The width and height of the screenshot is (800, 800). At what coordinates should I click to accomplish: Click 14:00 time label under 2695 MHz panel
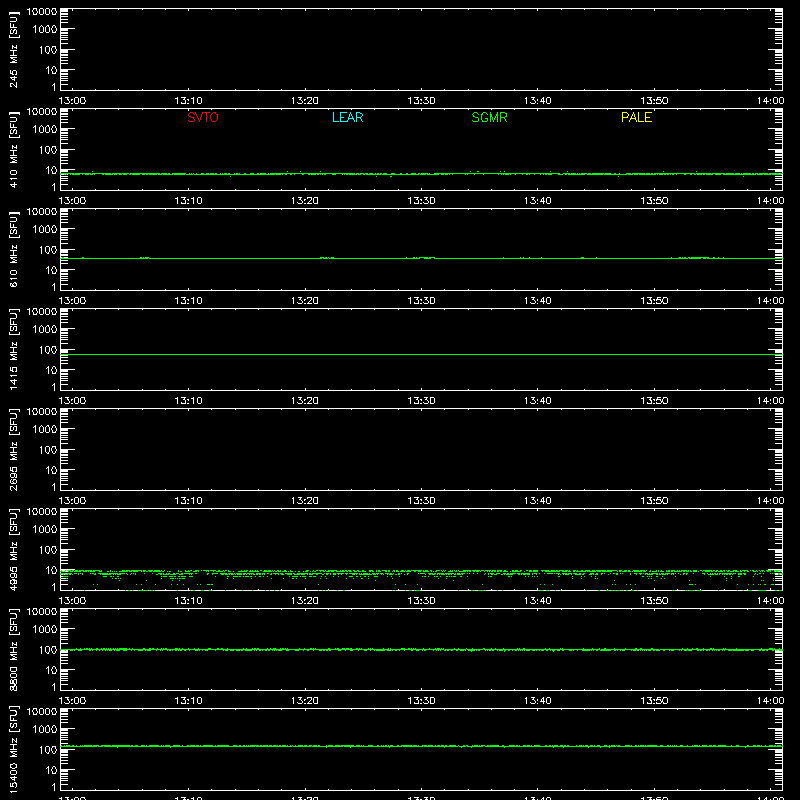(x=770, y=501)
